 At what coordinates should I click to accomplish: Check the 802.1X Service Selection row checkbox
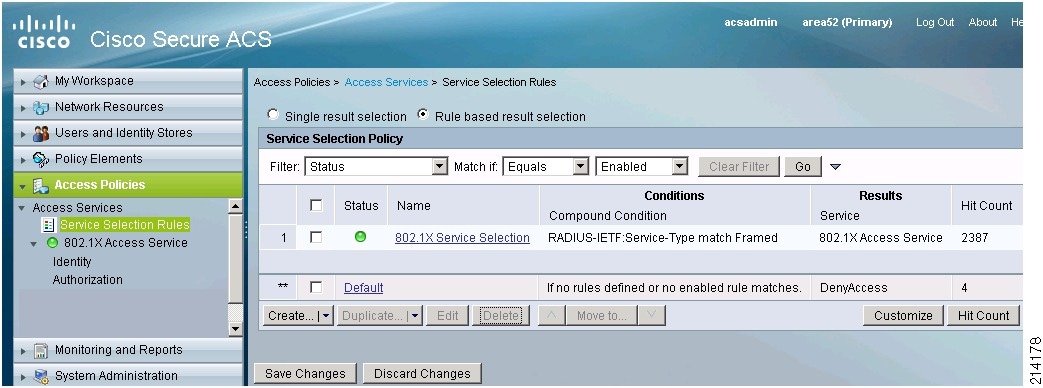(x=316, y=237)
